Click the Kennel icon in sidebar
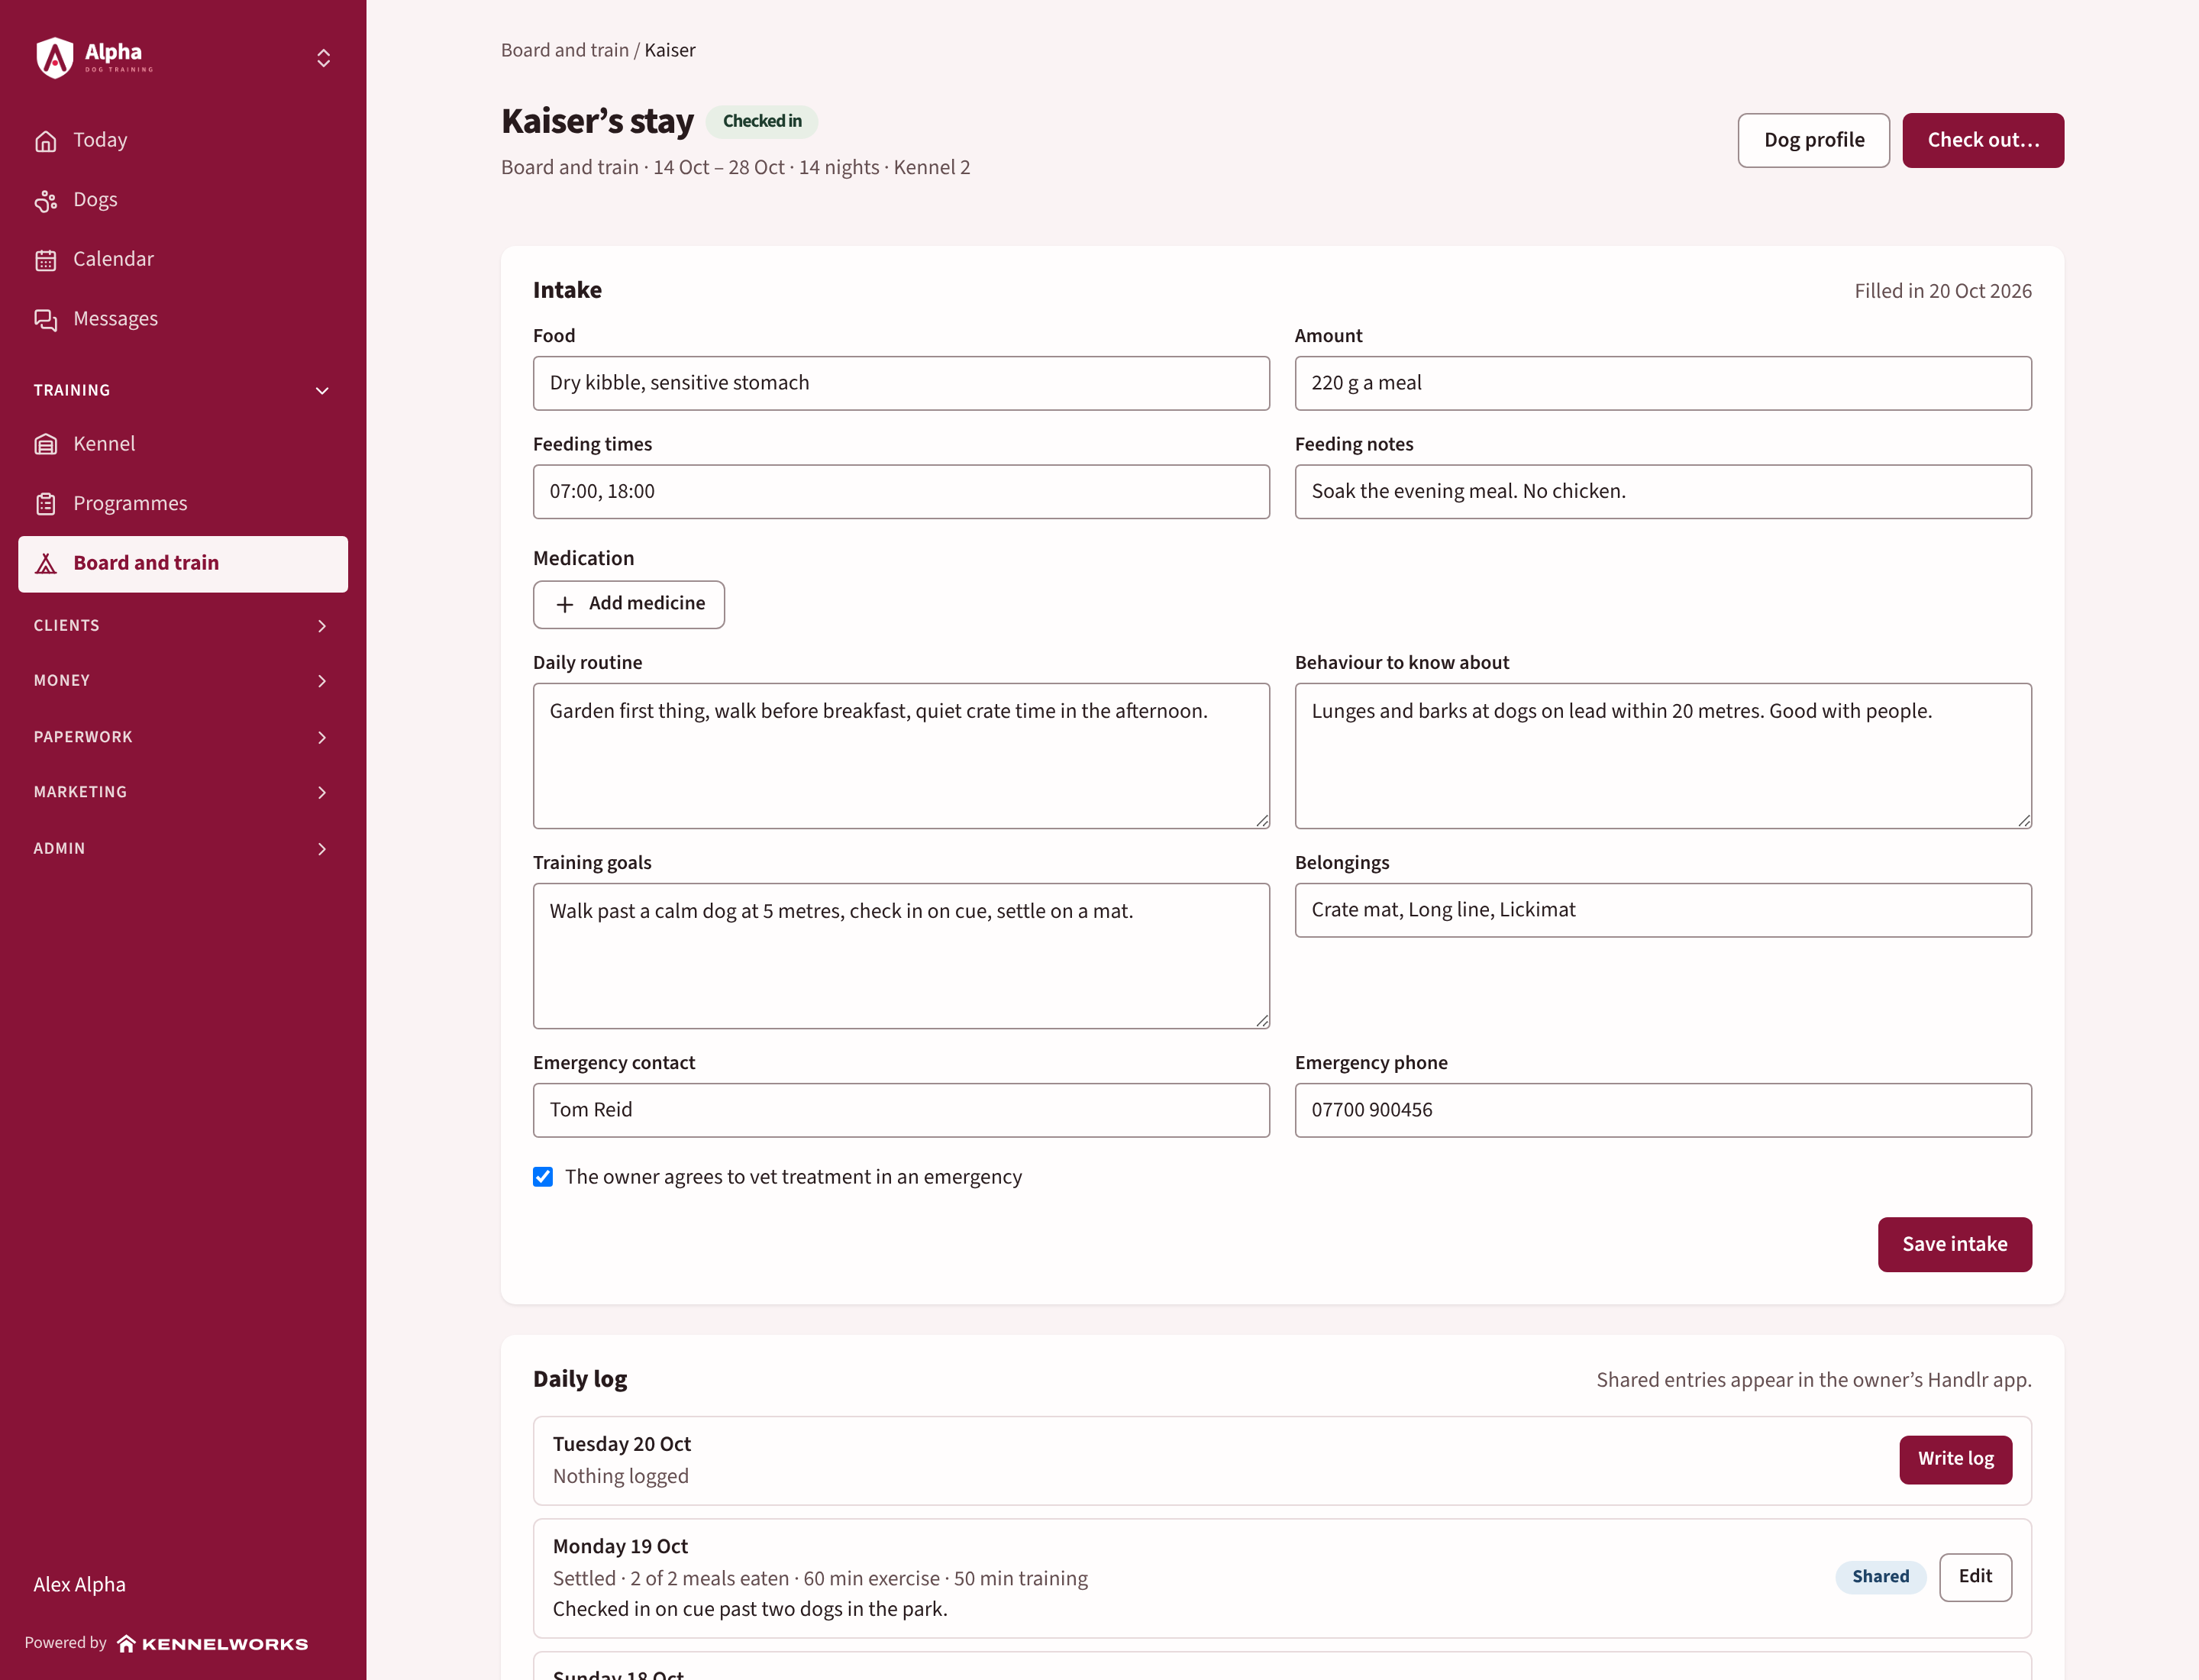This screenshot has height=1680, width=2199. coord(46,444)
